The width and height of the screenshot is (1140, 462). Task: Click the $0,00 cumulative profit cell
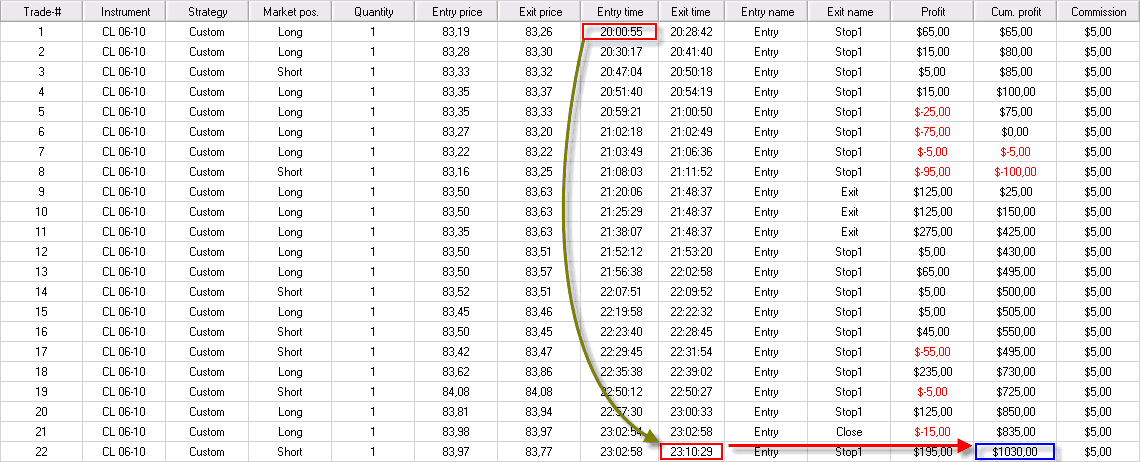1015,132
